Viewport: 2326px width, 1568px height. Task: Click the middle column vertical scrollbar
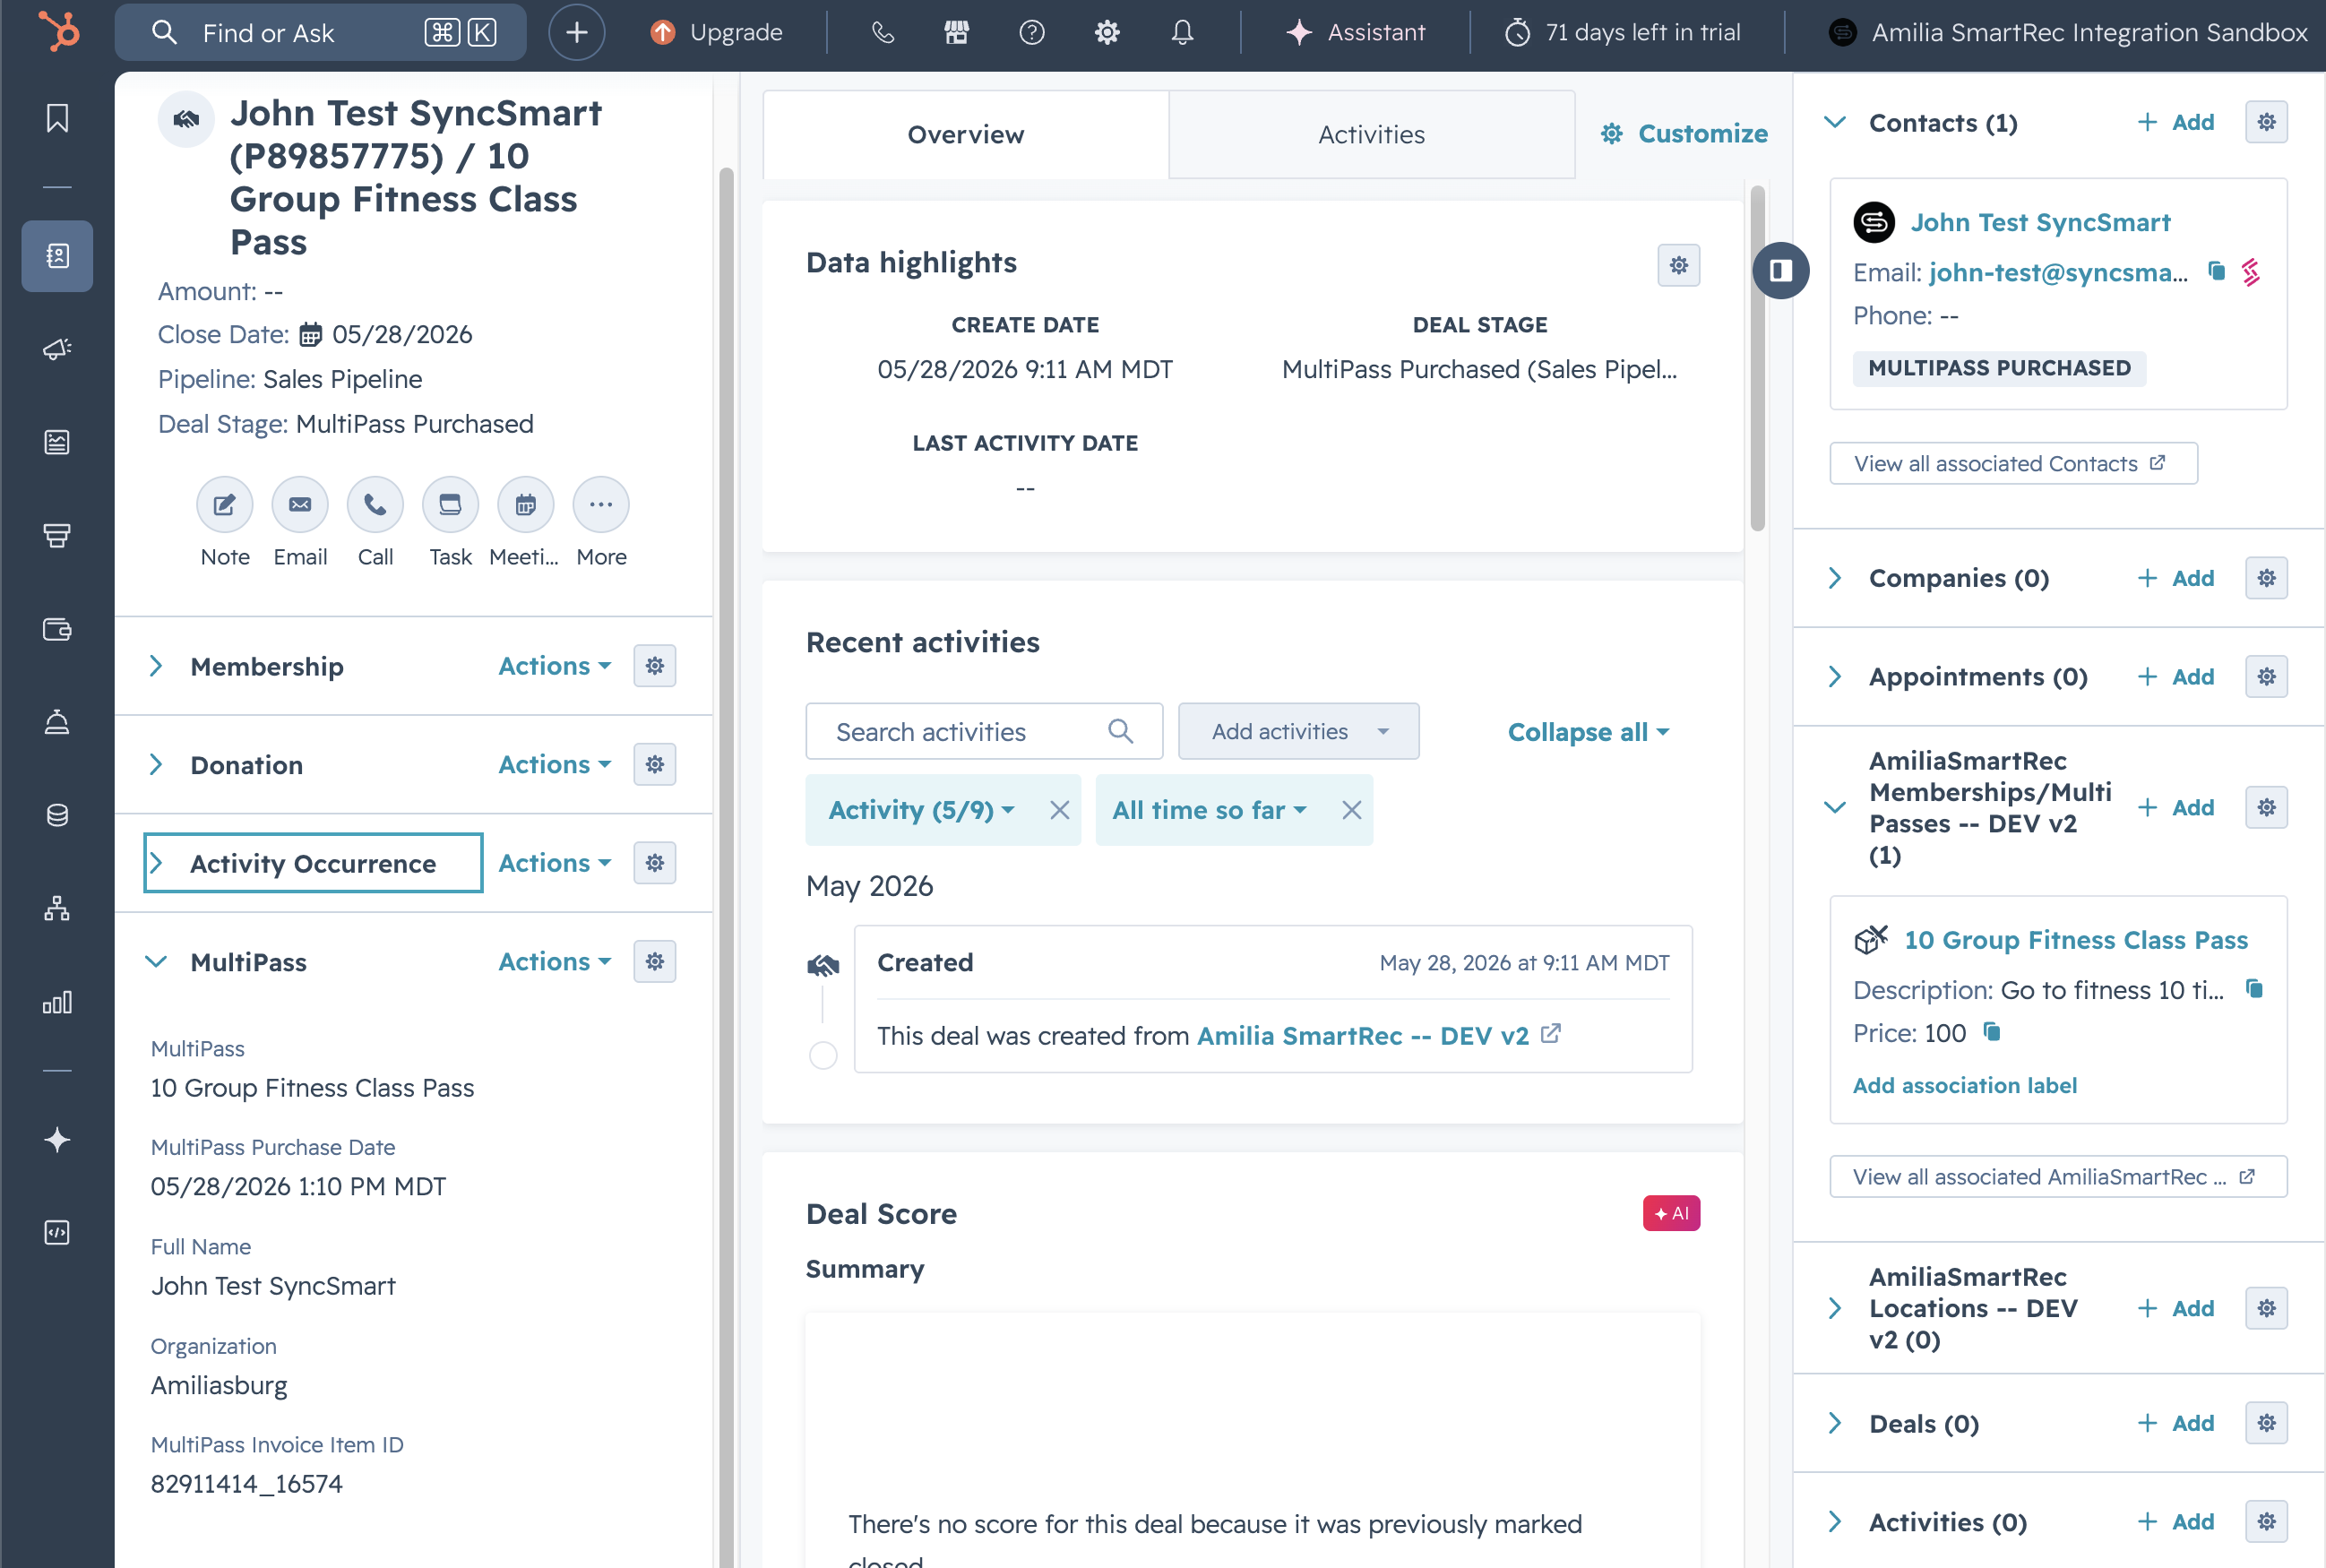click(1757, 358)
